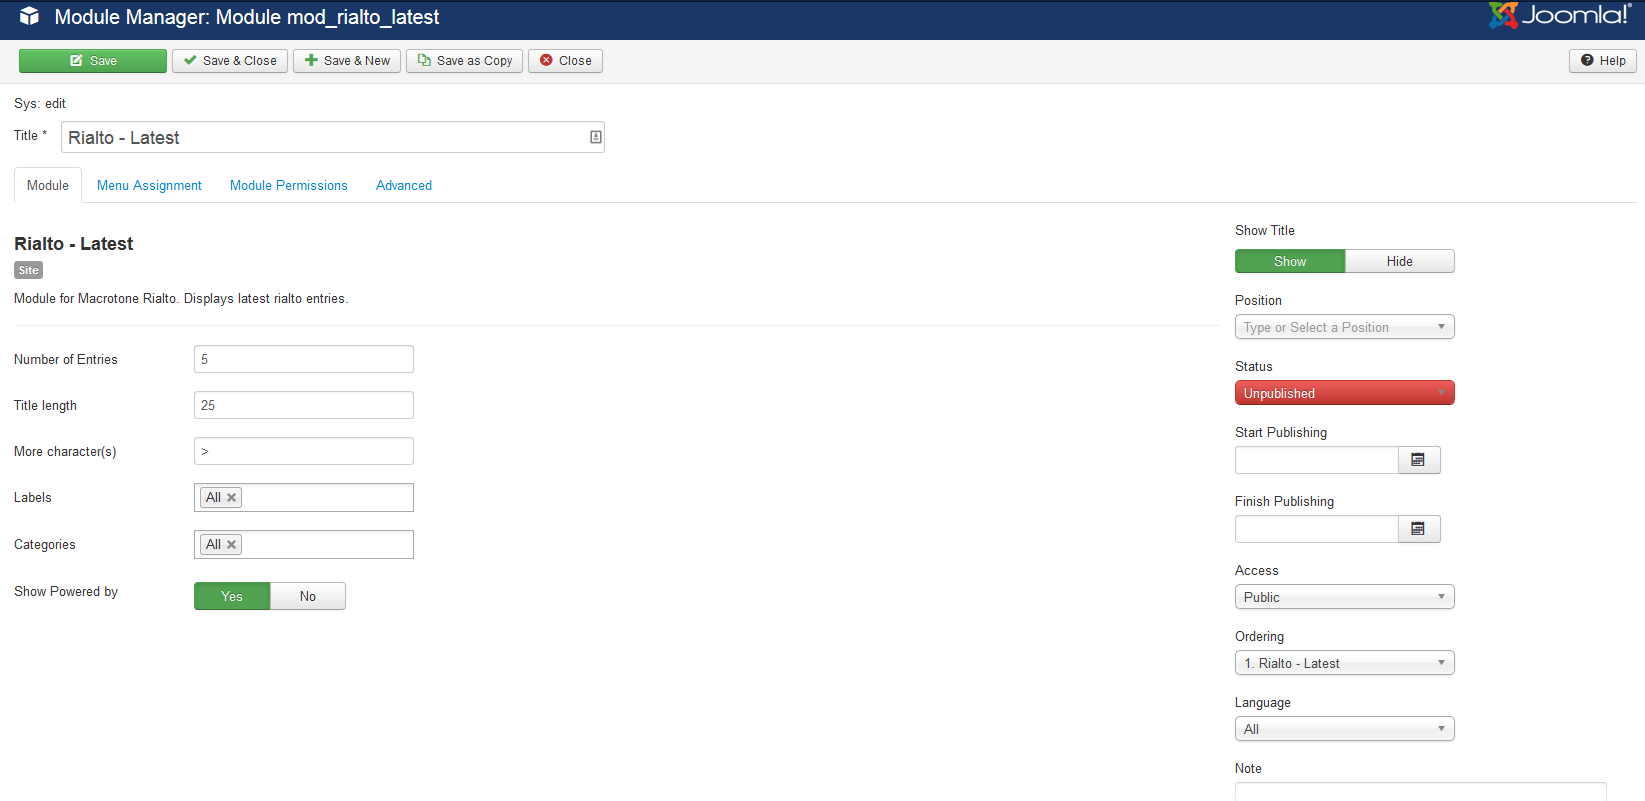Remove the All tag from Categories
This screenshot has width=1645, height=801.
232,545
